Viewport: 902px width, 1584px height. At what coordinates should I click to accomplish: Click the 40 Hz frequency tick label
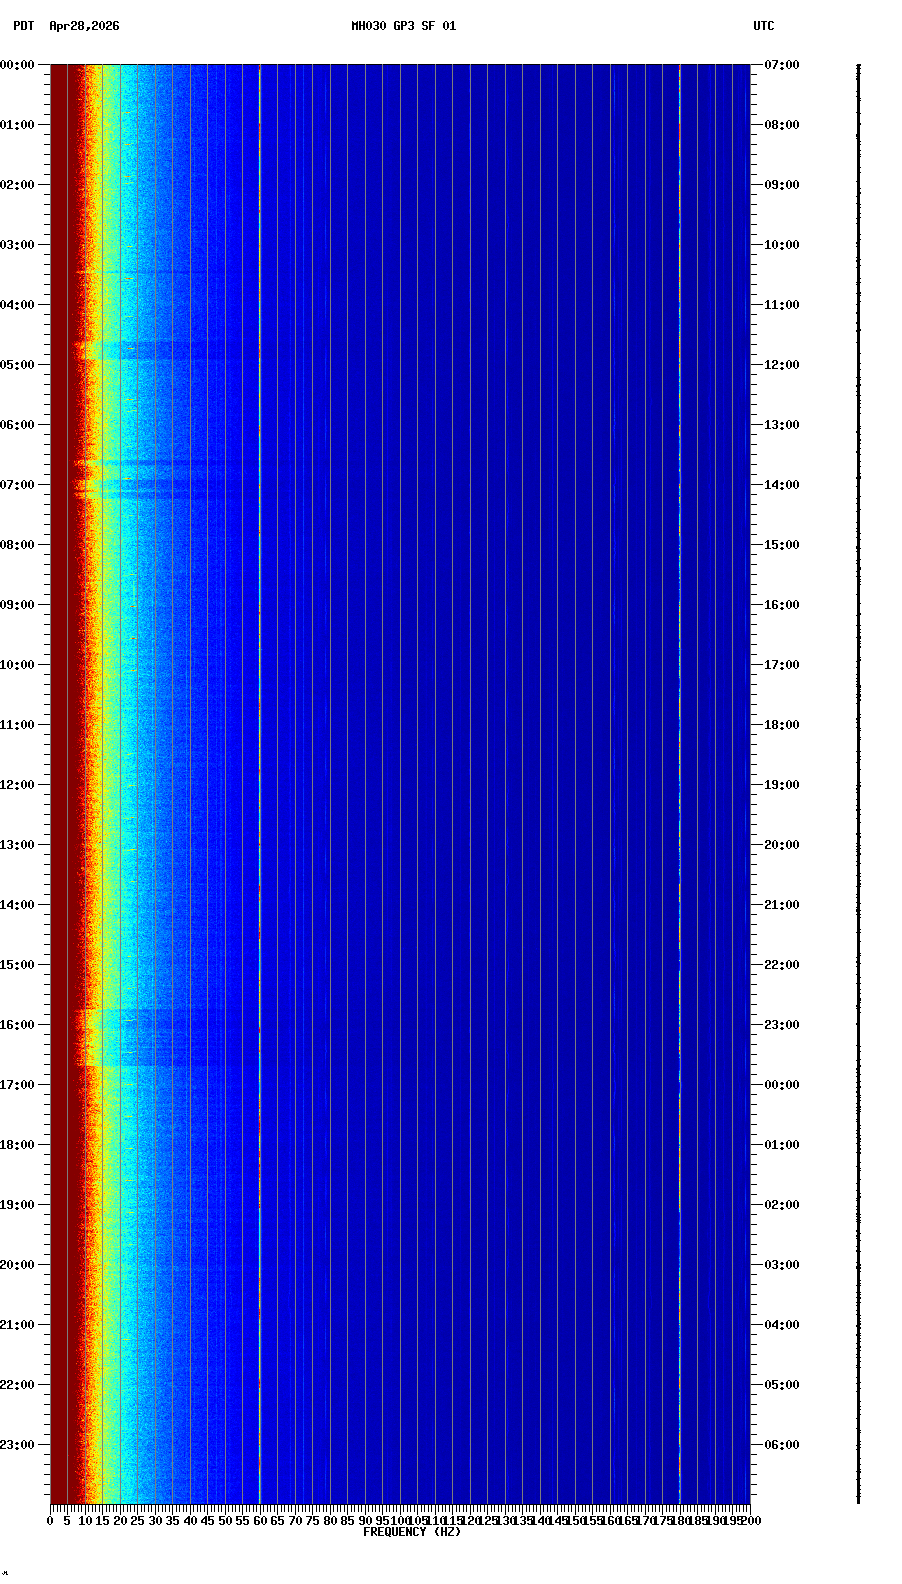point(190,1521)
